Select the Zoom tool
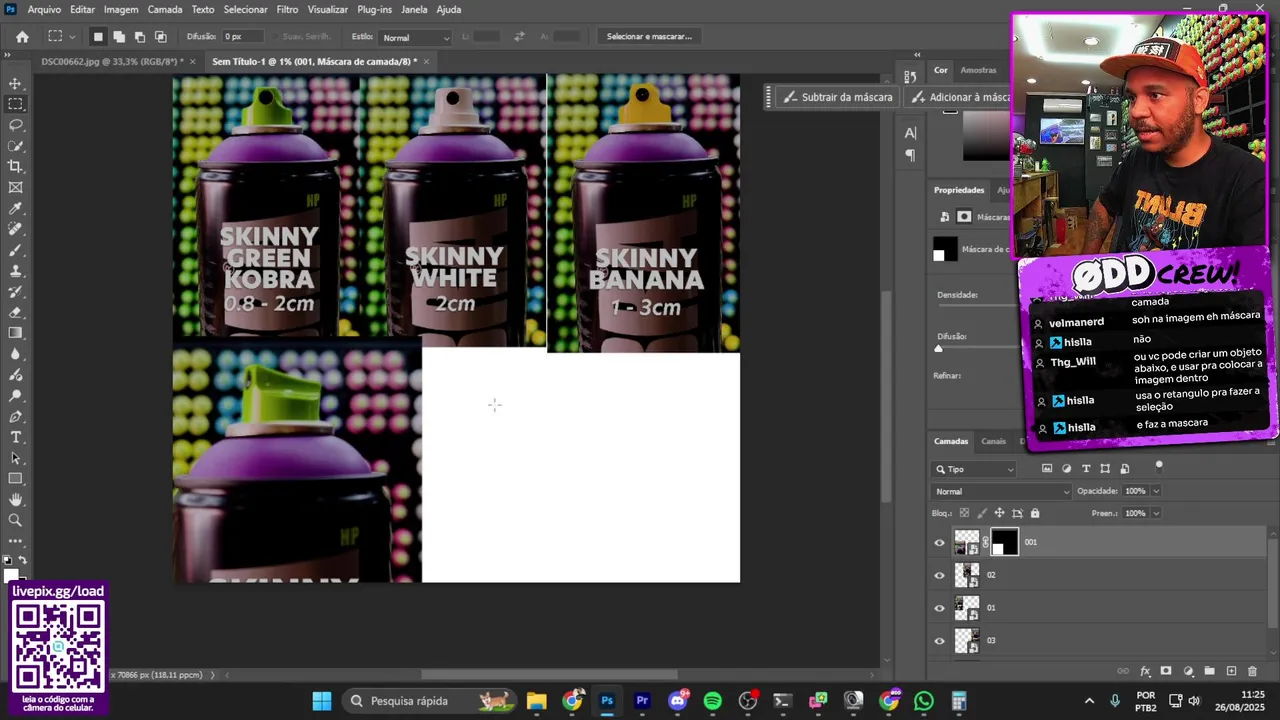 (15, 521)
